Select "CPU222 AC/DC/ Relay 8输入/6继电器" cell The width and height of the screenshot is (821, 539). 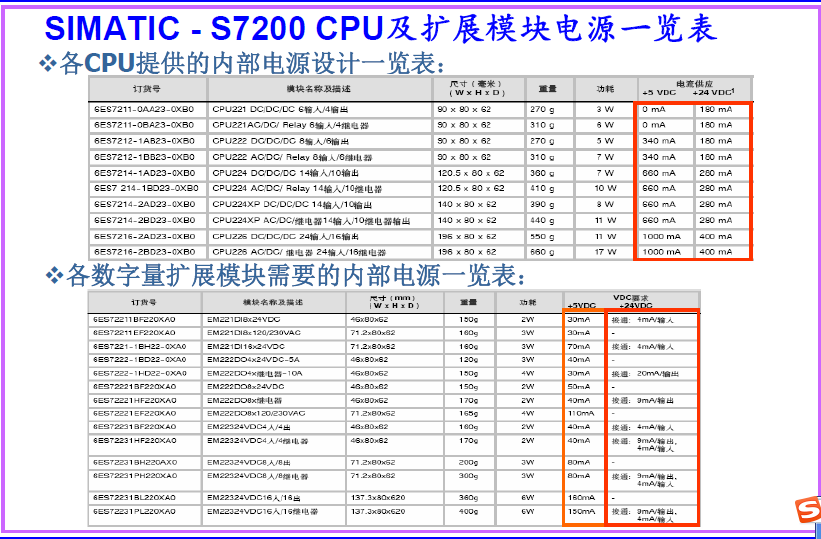coord(292,157)
